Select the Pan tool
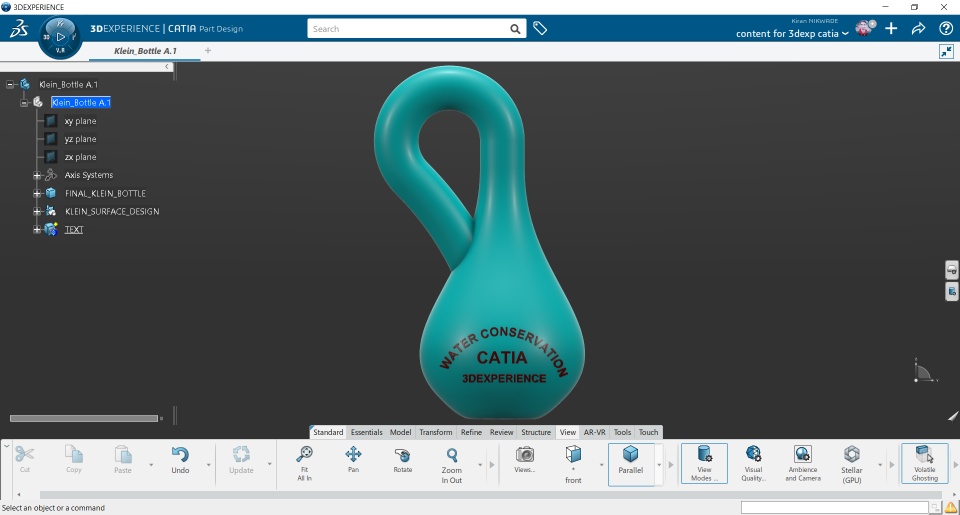Viewport: 960px width, 515px height. tap(353, 459)
